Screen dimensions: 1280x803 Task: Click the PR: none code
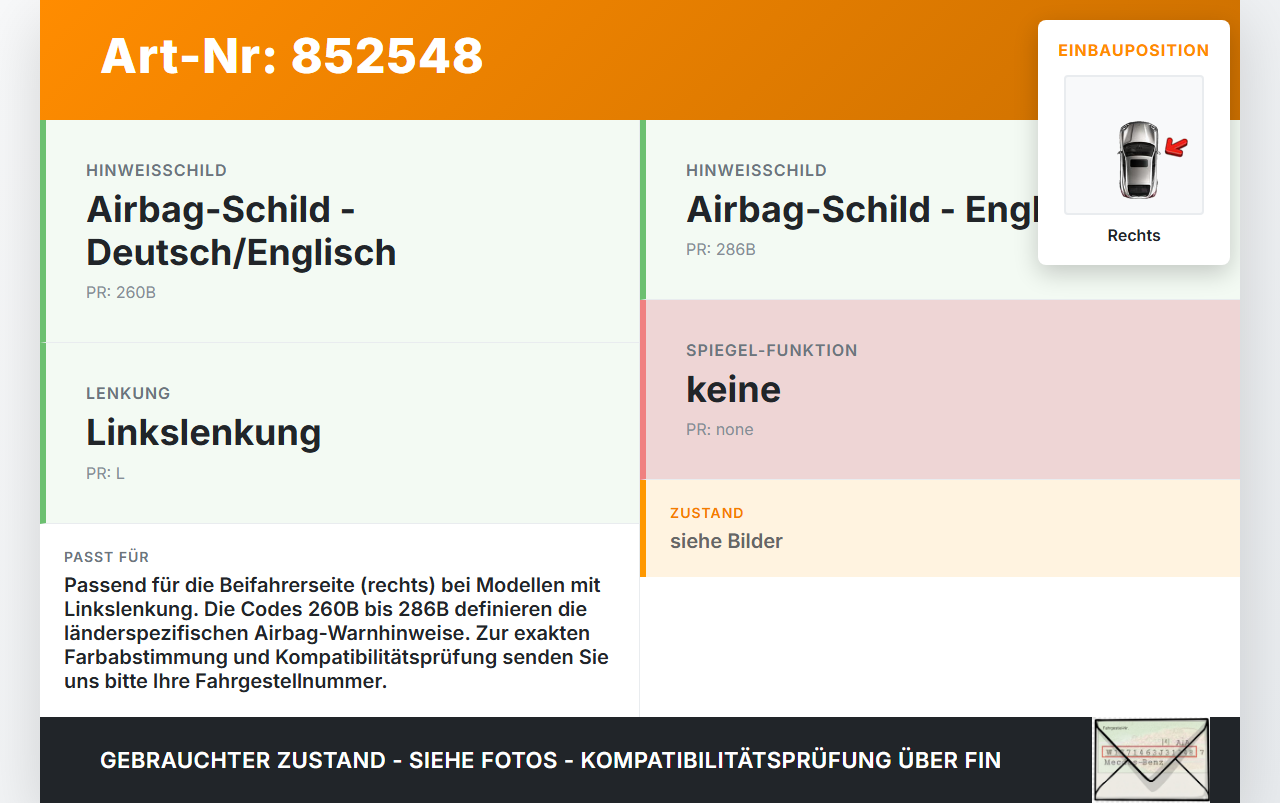(720, 430)
